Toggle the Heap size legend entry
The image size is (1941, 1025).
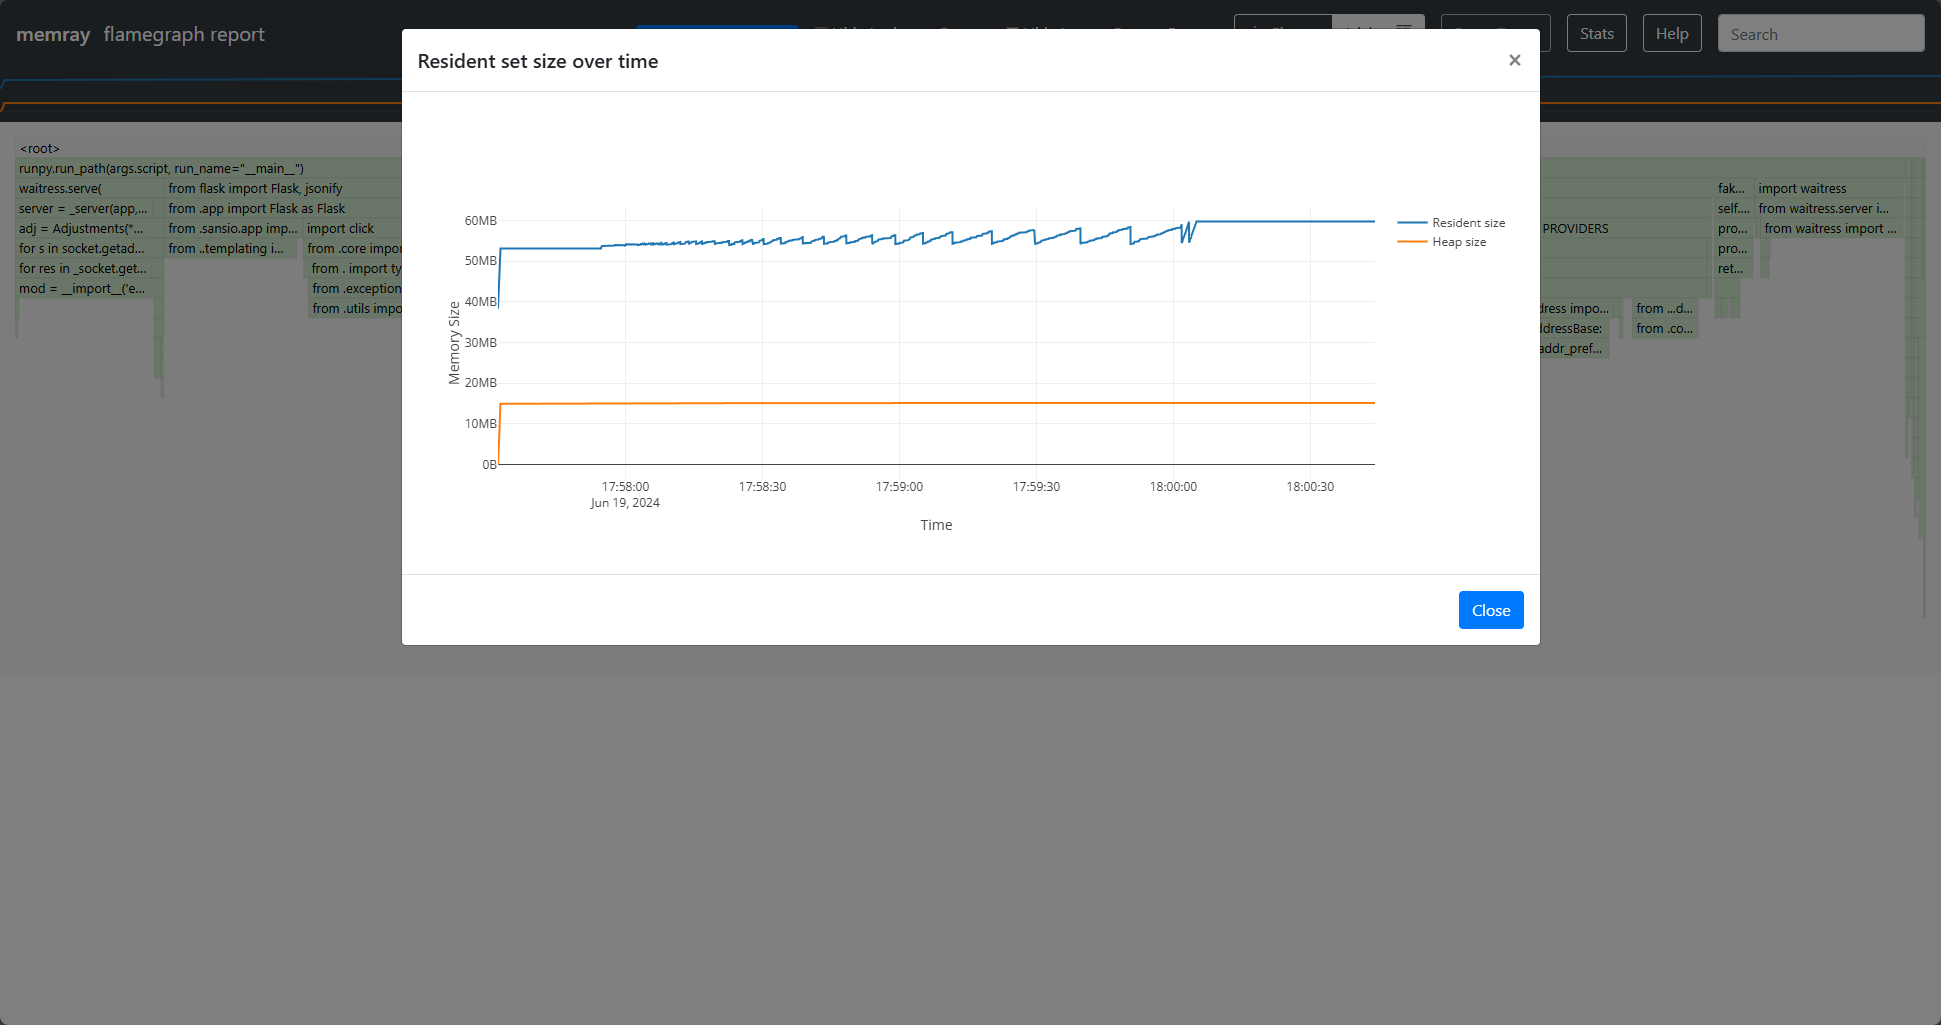click(x=1442, y=242)
